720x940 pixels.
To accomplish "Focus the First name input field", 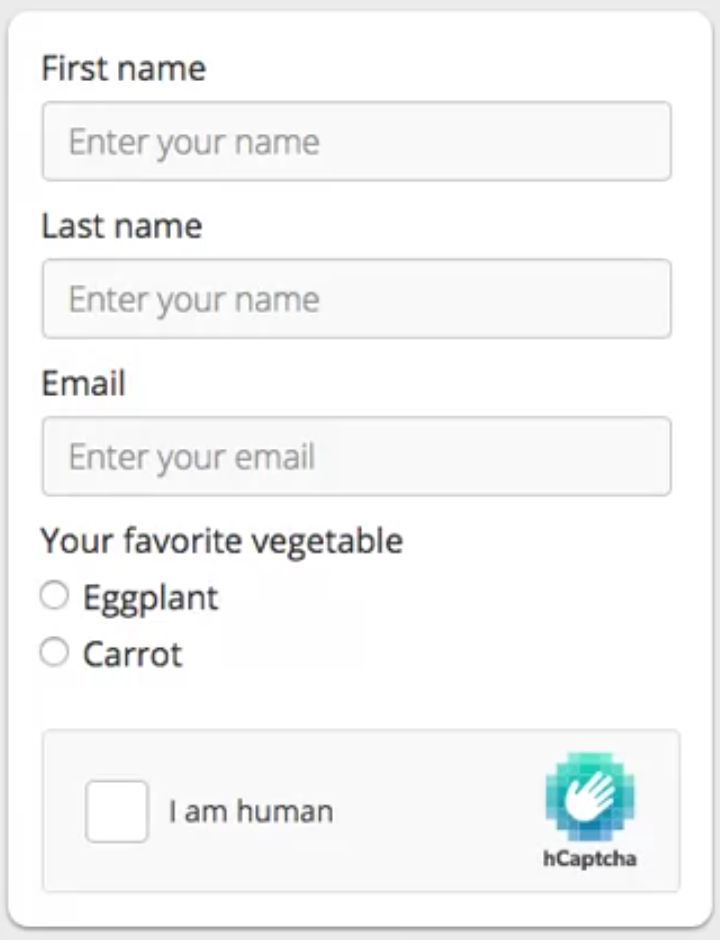I will (x=356, y=141).
